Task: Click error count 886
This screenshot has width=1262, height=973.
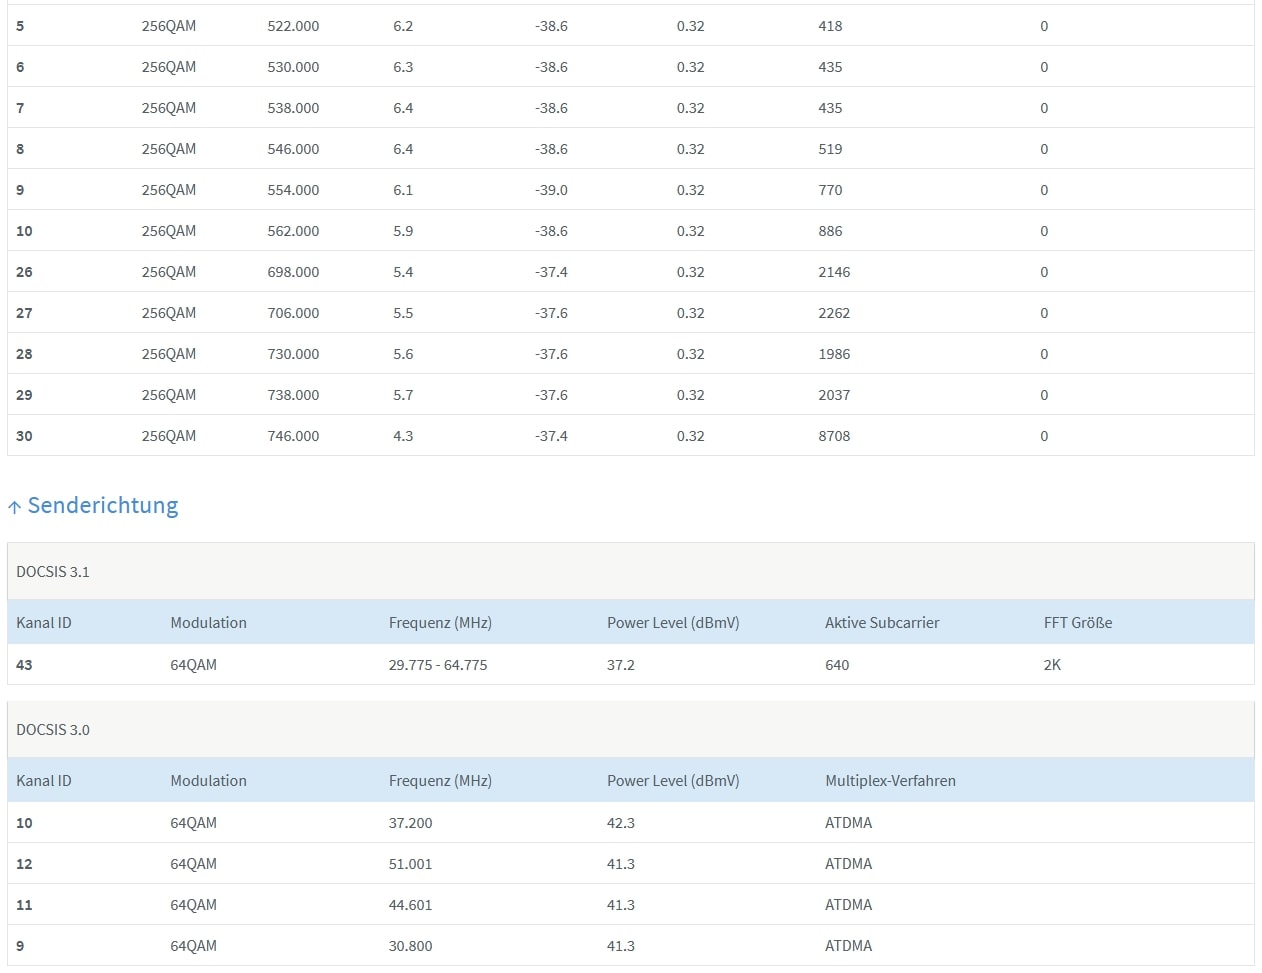Action: click(830, 231)
